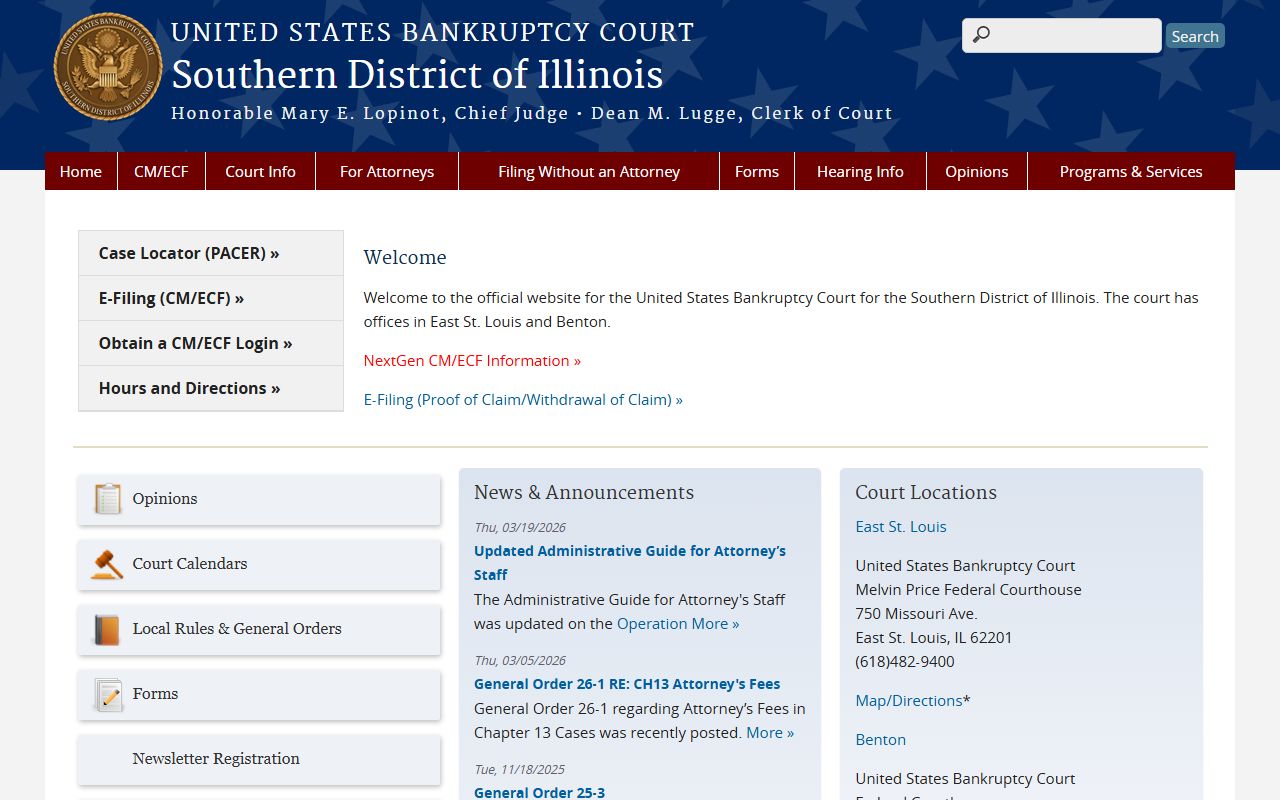Viewport: 1280px width, 800px height.
Task: Open the Court Info menu
Action: [260, 171]
